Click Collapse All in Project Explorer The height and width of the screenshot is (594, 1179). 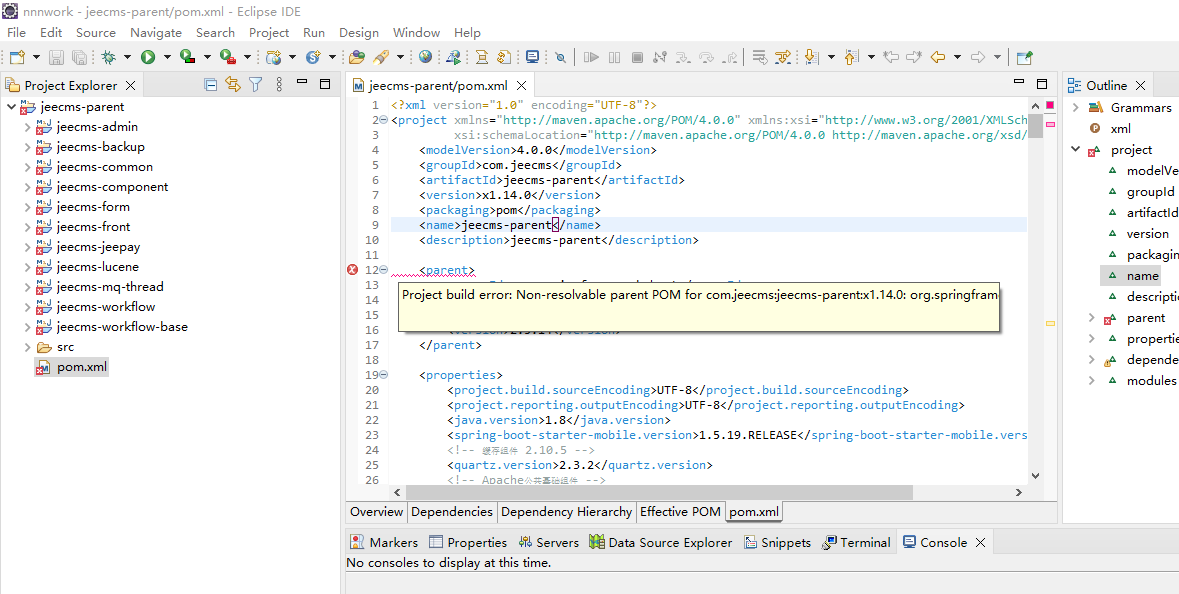[x=211, y=85]
